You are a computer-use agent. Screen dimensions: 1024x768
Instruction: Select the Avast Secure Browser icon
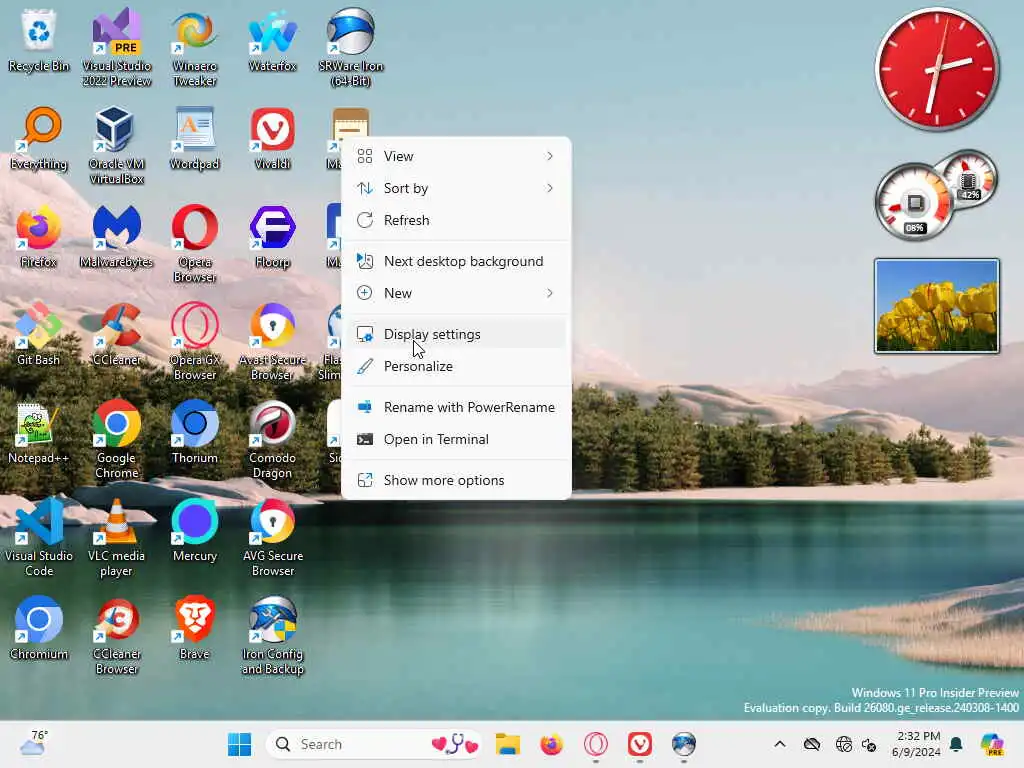(x=272, y=342)
